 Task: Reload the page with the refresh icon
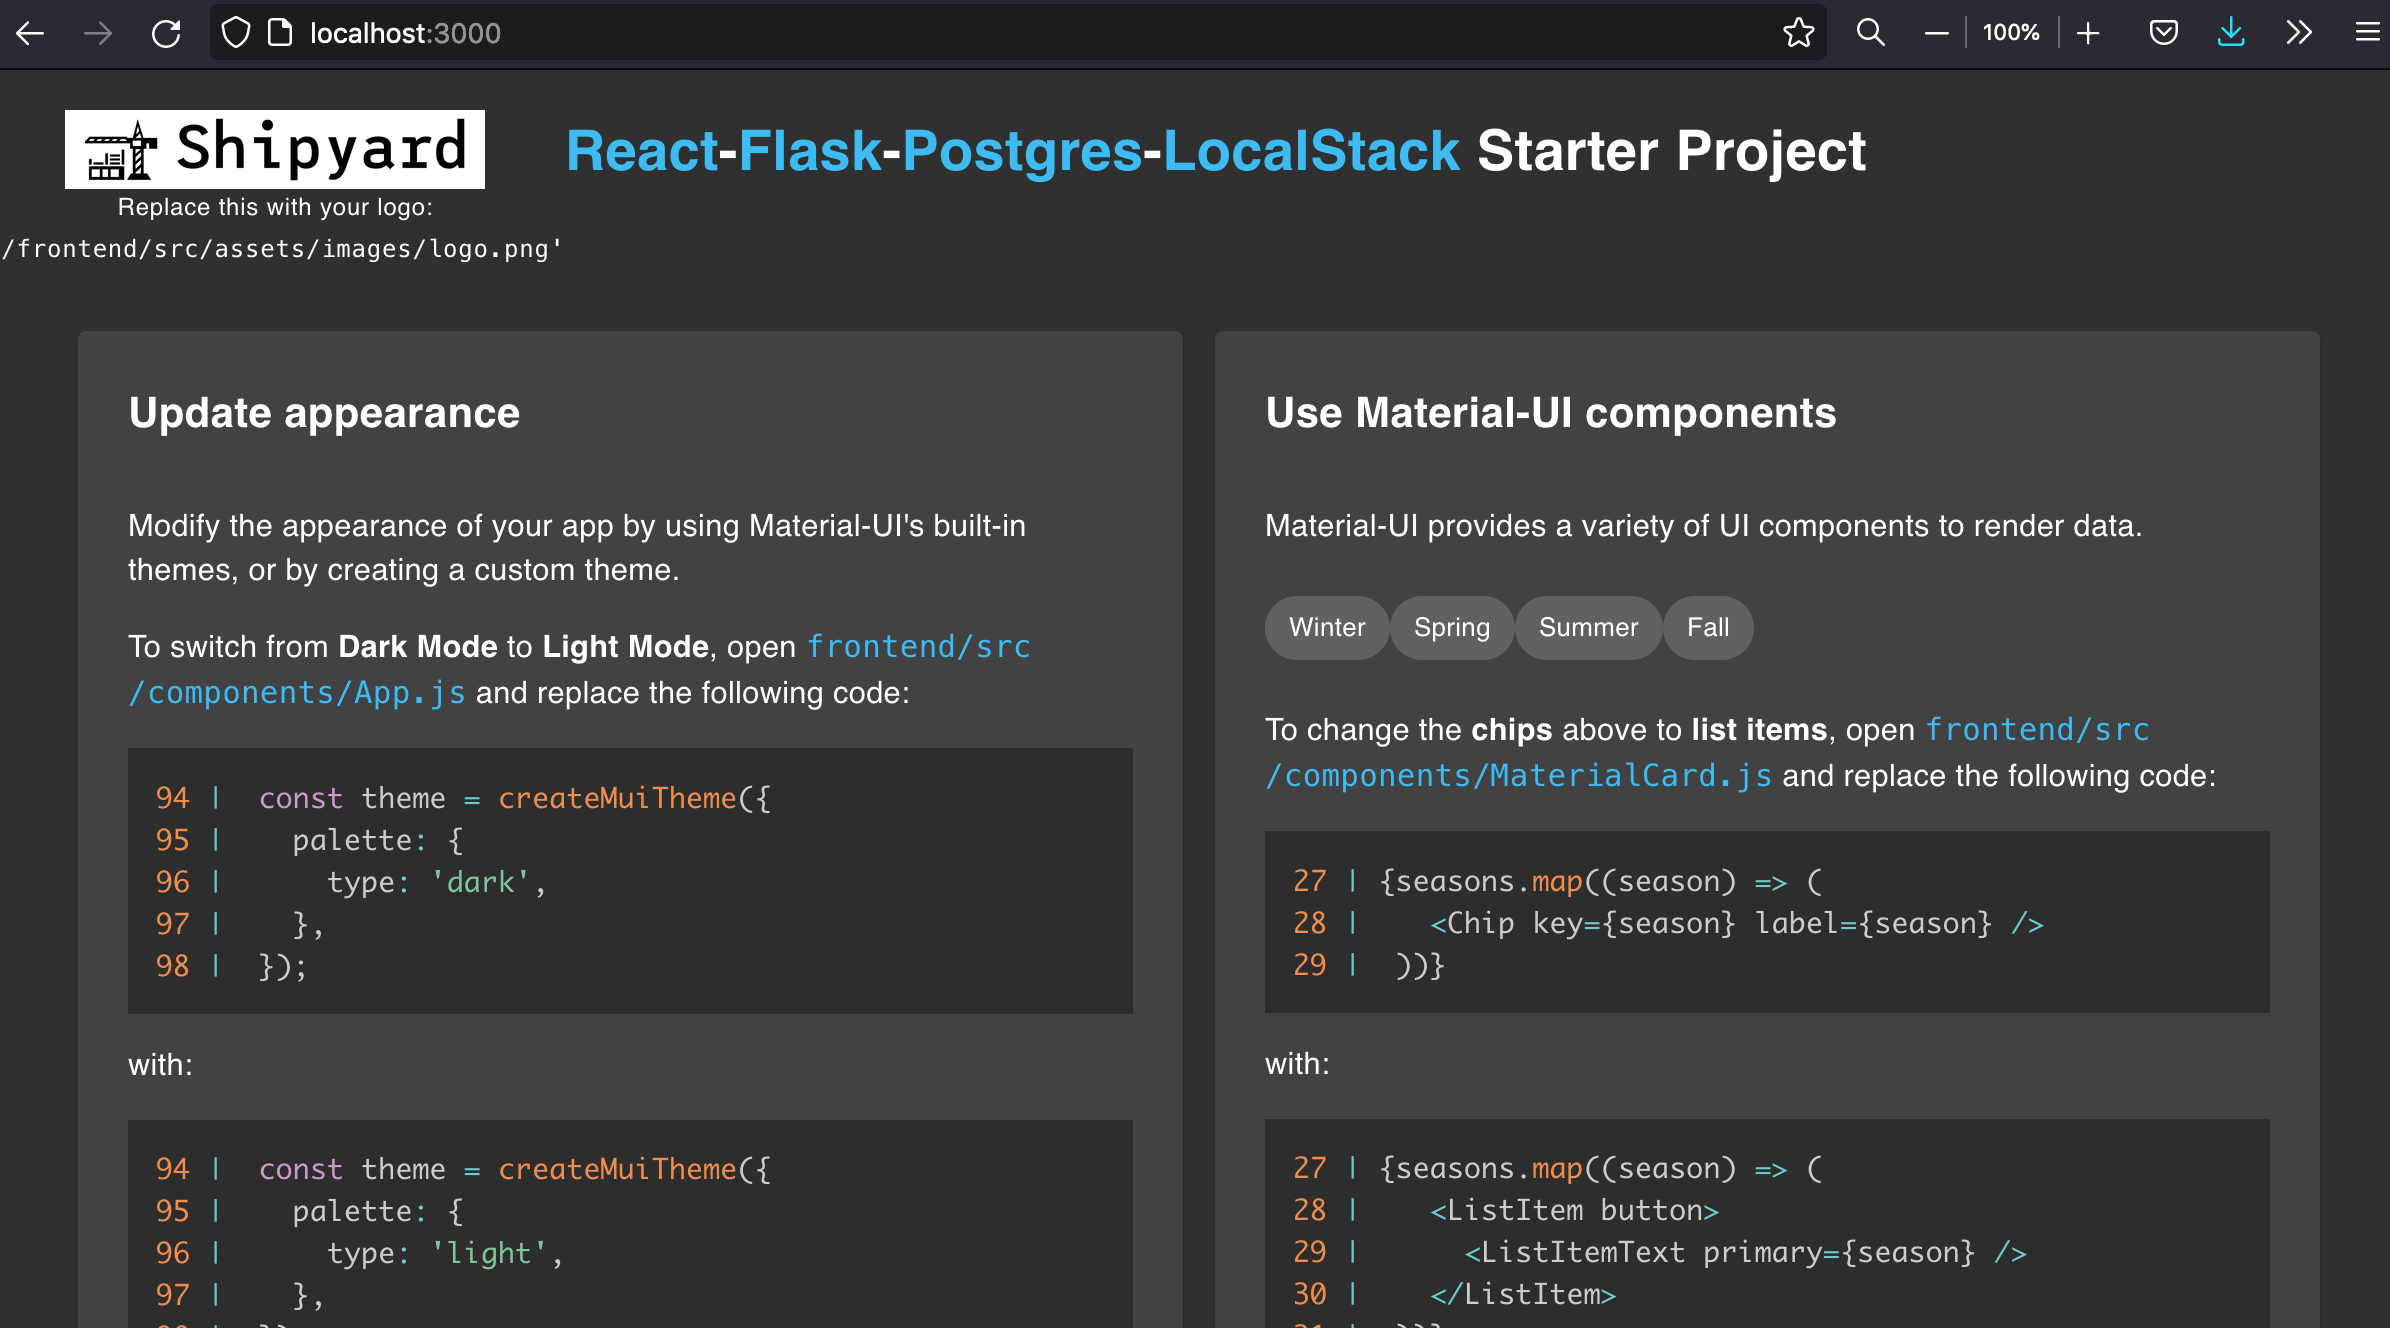[x=166, y=33]
